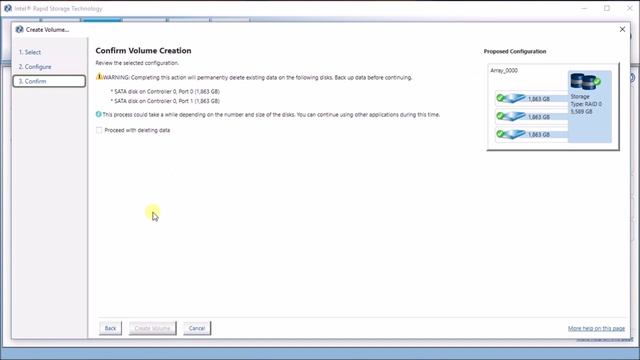Maximize the Intel Rapid Storage Technology window

tap(607, 8)
